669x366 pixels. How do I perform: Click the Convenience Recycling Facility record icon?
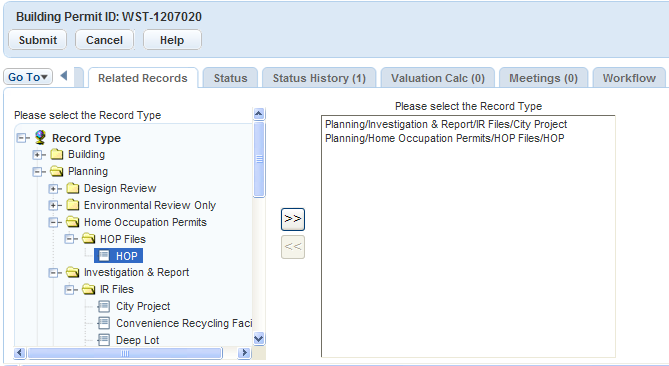[x=104, y=323]
